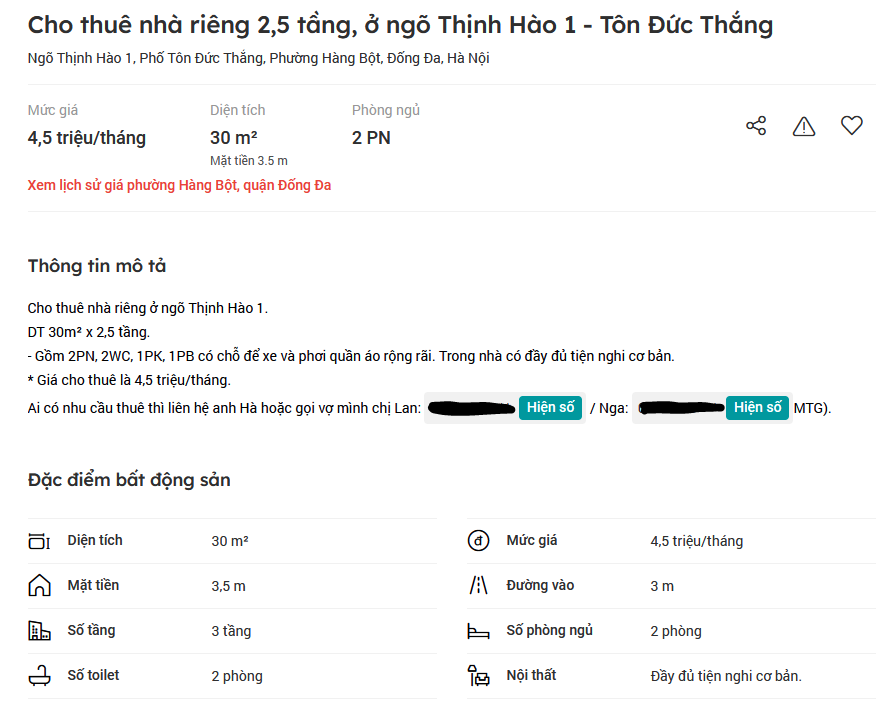Click the toilet count bathtub icon

coord(39,676)
